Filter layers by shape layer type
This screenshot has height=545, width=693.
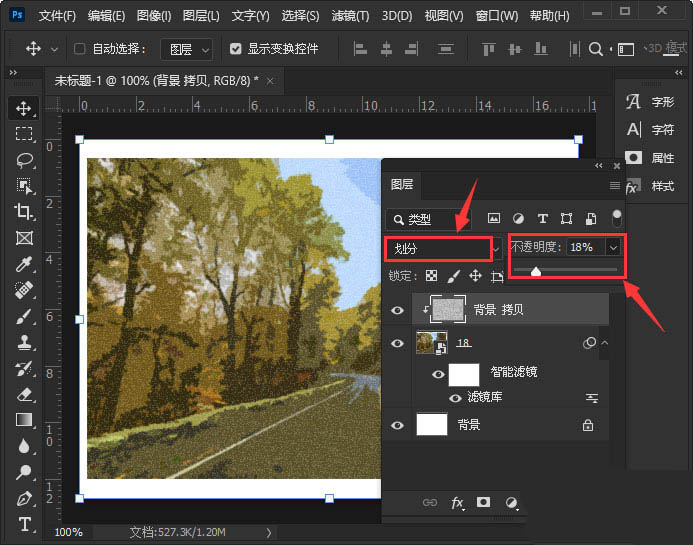[x=566, y=218]
